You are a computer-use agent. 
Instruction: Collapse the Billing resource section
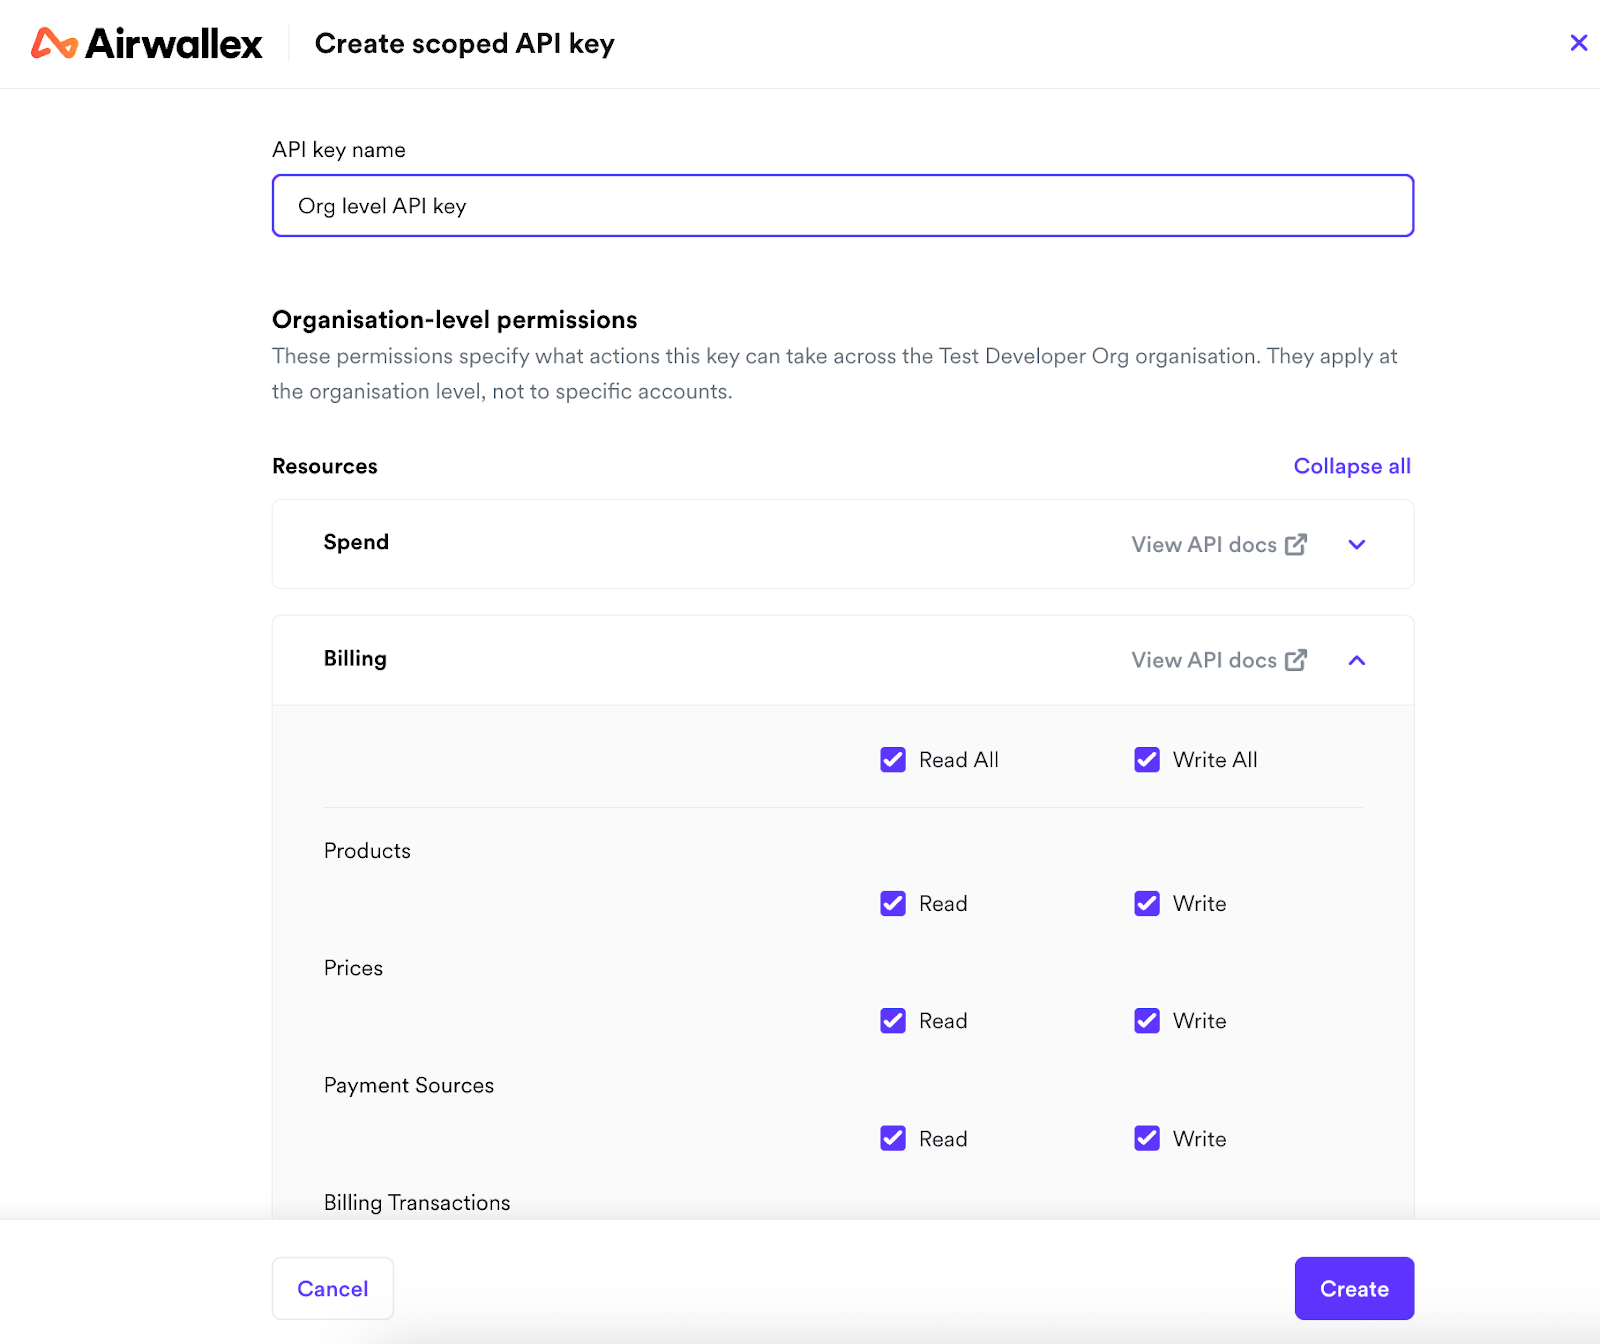(x=1357, y=660)
